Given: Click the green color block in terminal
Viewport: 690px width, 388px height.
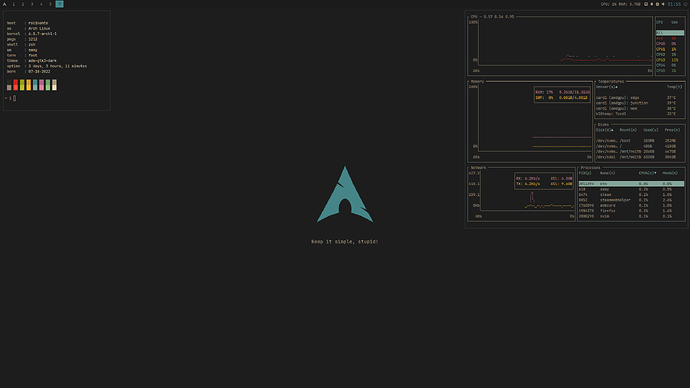Looking at the screenshot, I should (48, 85).
